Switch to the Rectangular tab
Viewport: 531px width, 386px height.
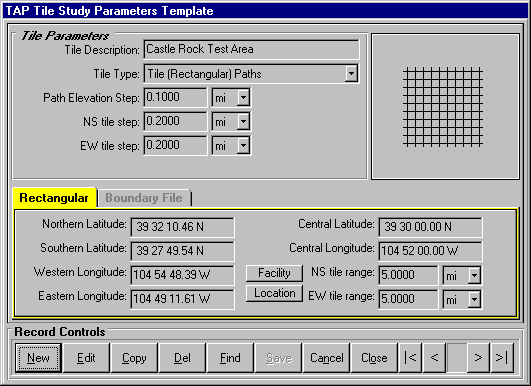click(54, 198)
